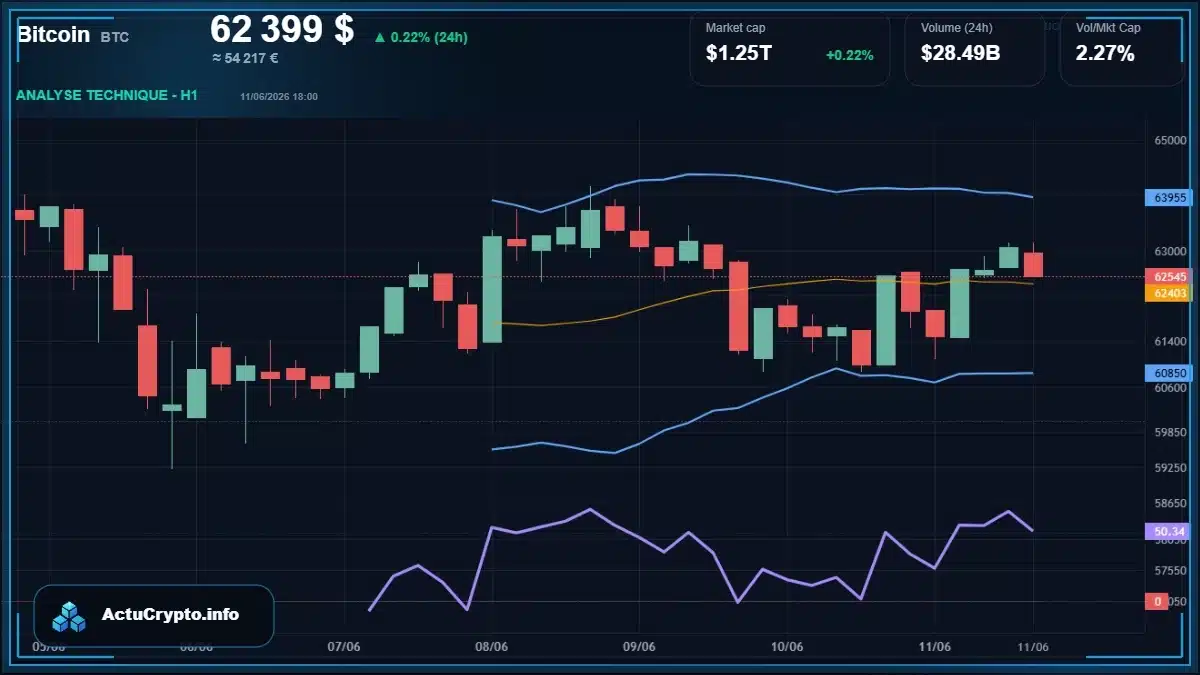Image resolution: width=1200 pixels, height=675 pixels.
Task: Click the 59850 price axis label
Action: click(x=1170, y=433)
